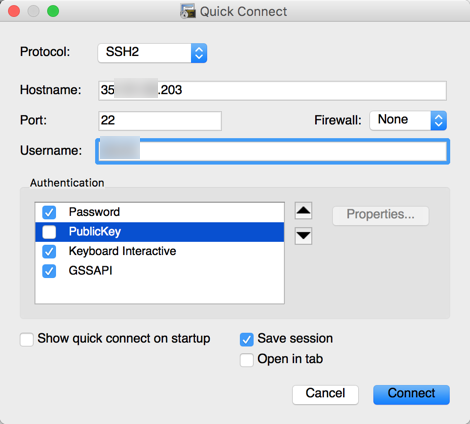Uncheck the GSSAPI authentication checkbox
Viewport: 470px width, 424px height.
pyautogui.click(x=49, y=271)
